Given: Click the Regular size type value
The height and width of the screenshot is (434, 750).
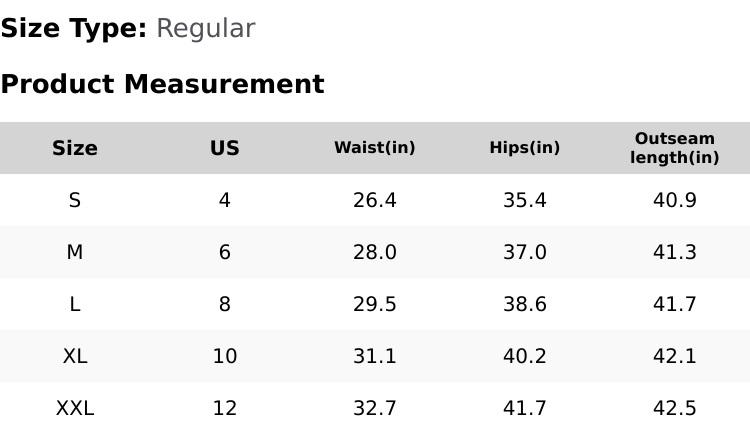Looking at the screenshot, I should (205, 29).
